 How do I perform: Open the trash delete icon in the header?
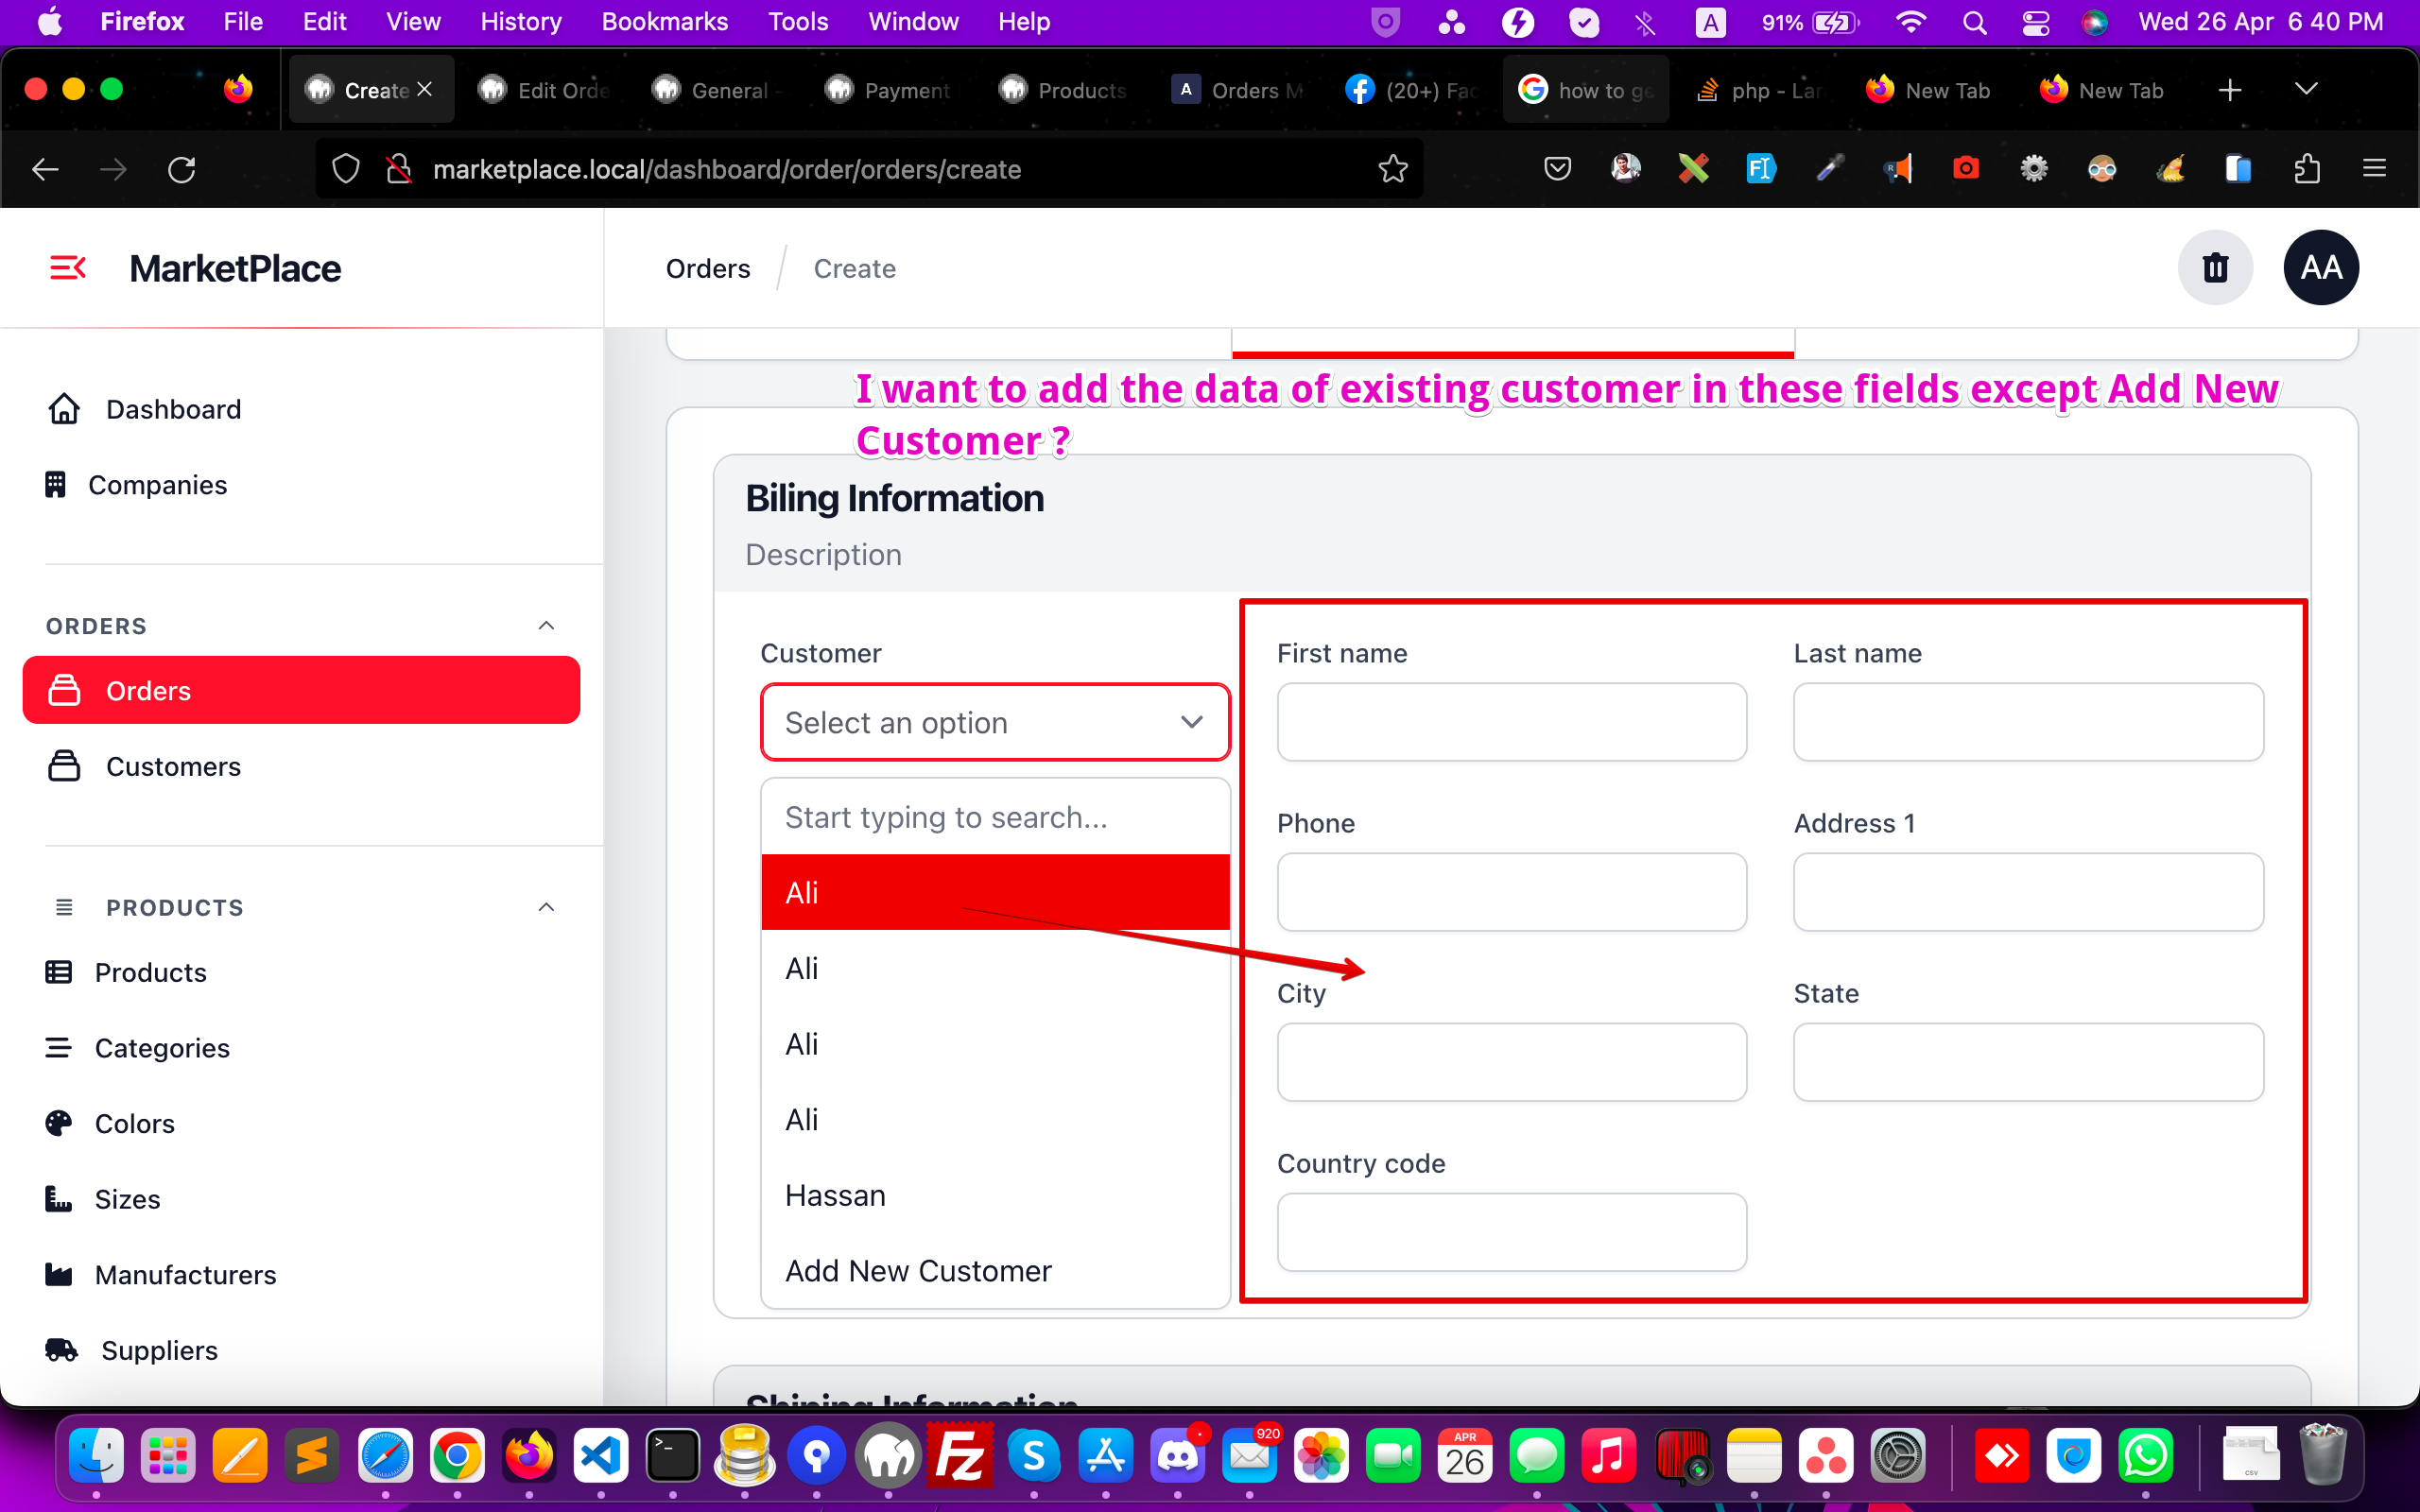click(x=2215, y=267)
